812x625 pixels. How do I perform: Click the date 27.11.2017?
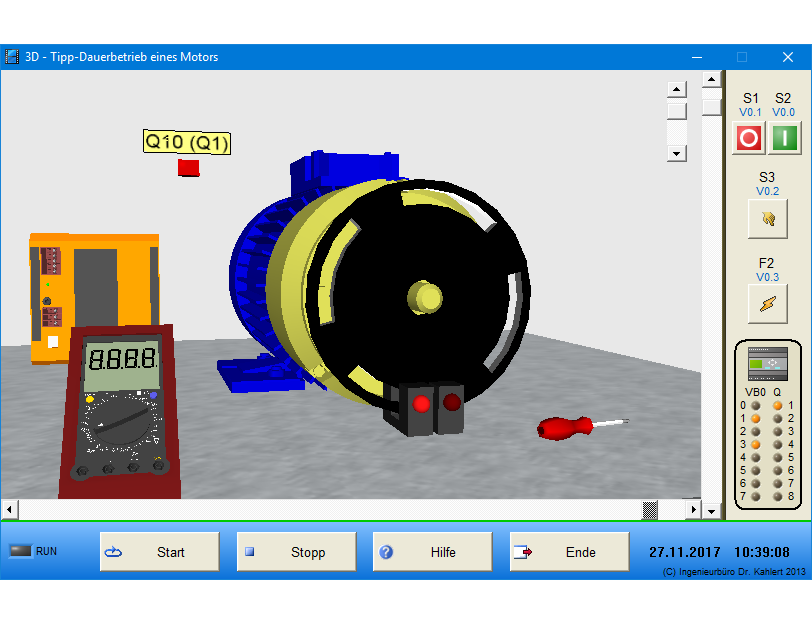tap(685, 552)
